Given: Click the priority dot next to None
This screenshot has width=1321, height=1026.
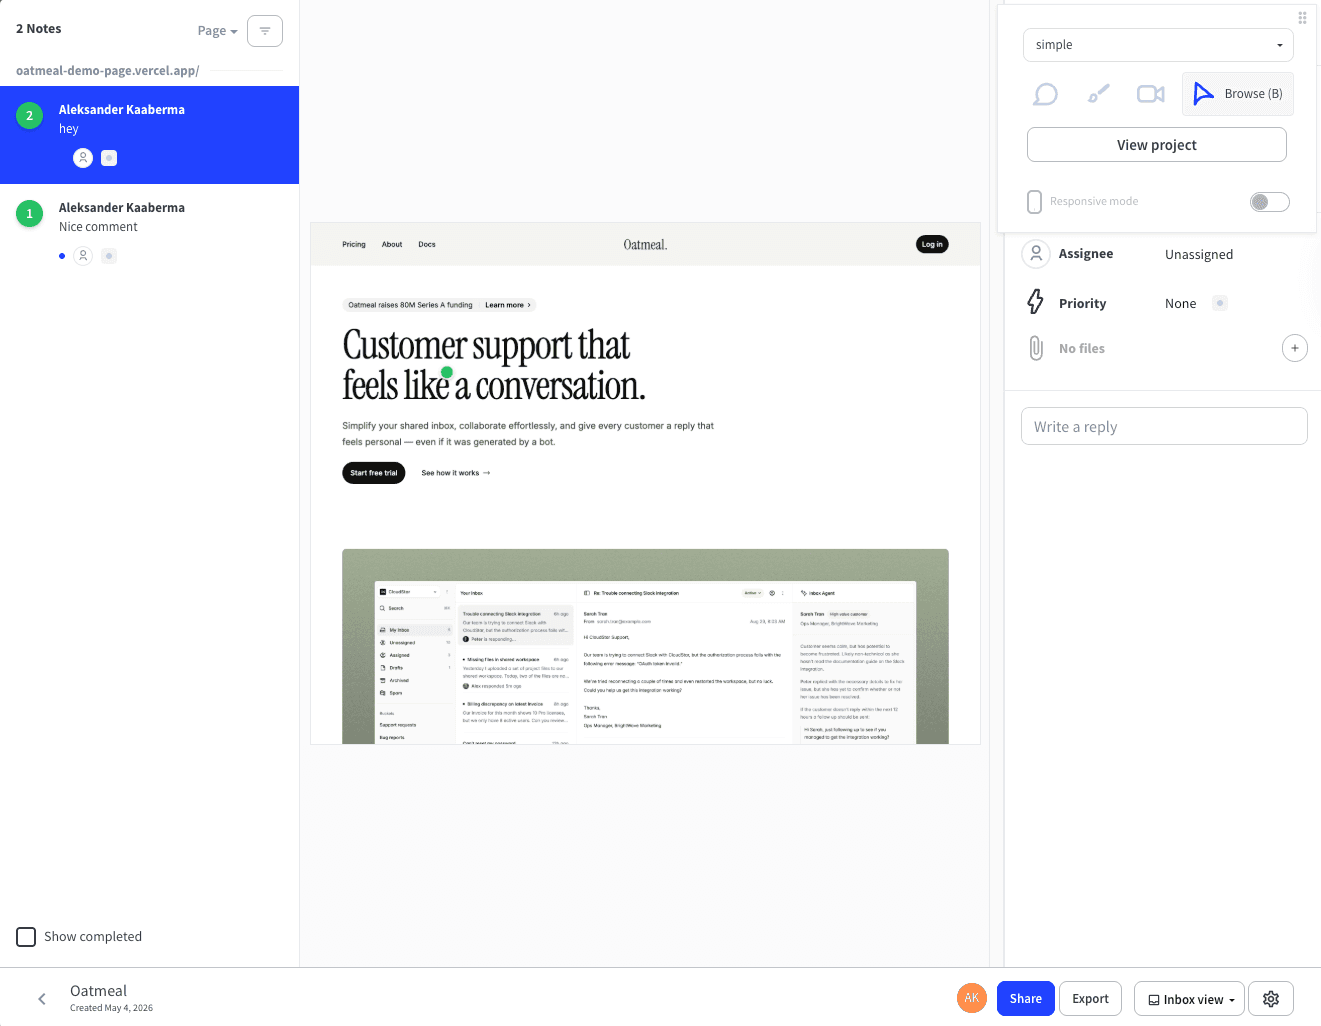Looking at the screenshot, I should [1220, 303].
